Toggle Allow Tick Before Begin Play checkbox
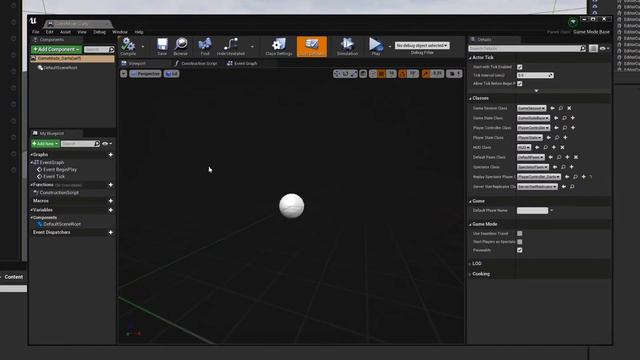640x360 pixels. pyautogui.click(x=520, y=84)
